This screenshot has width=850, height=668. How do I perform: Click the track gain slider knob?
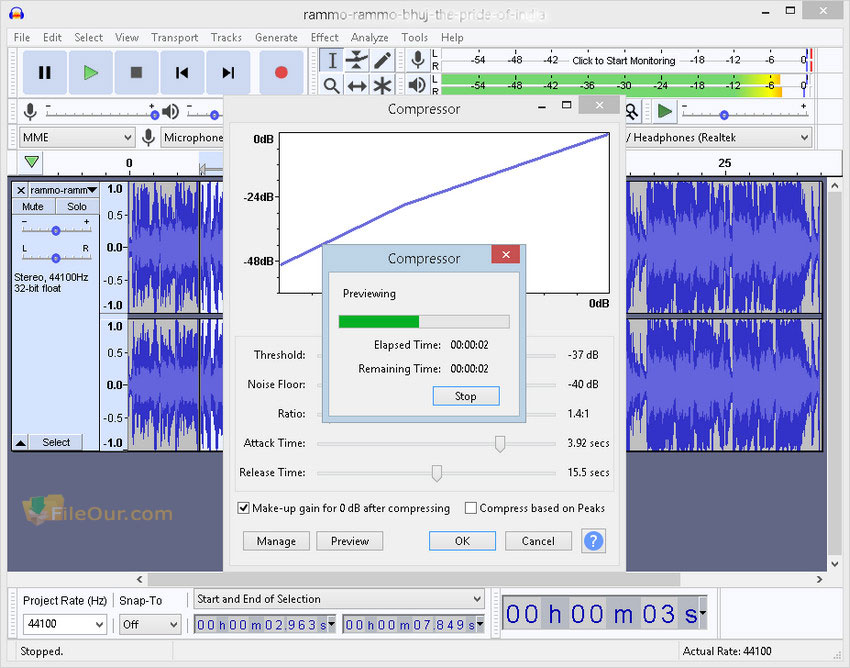[x=56, y=231]
